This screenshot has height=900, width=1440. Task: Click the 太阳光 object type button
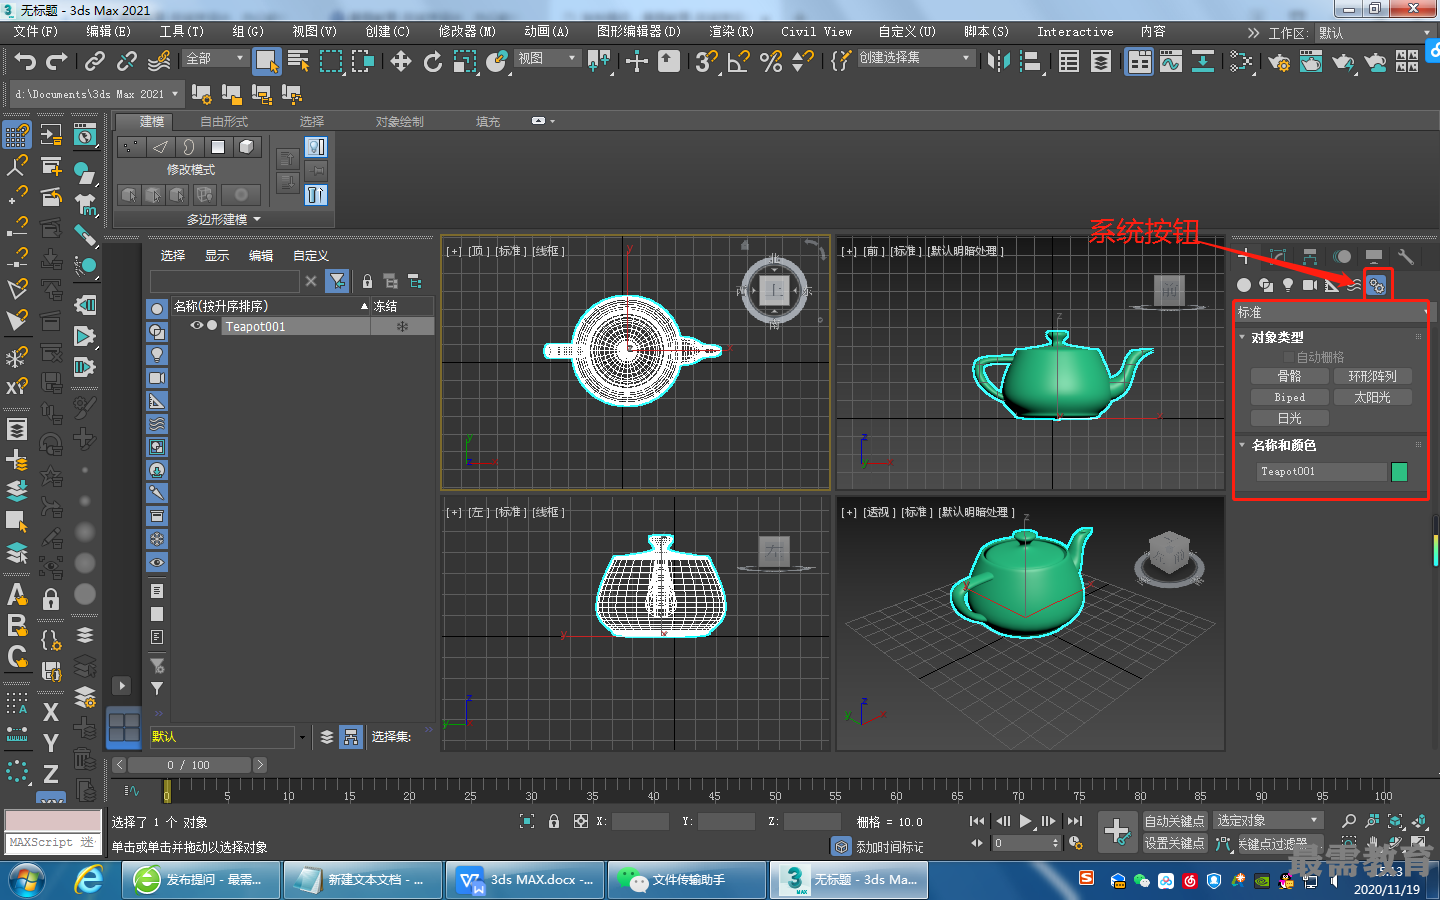1373,398
